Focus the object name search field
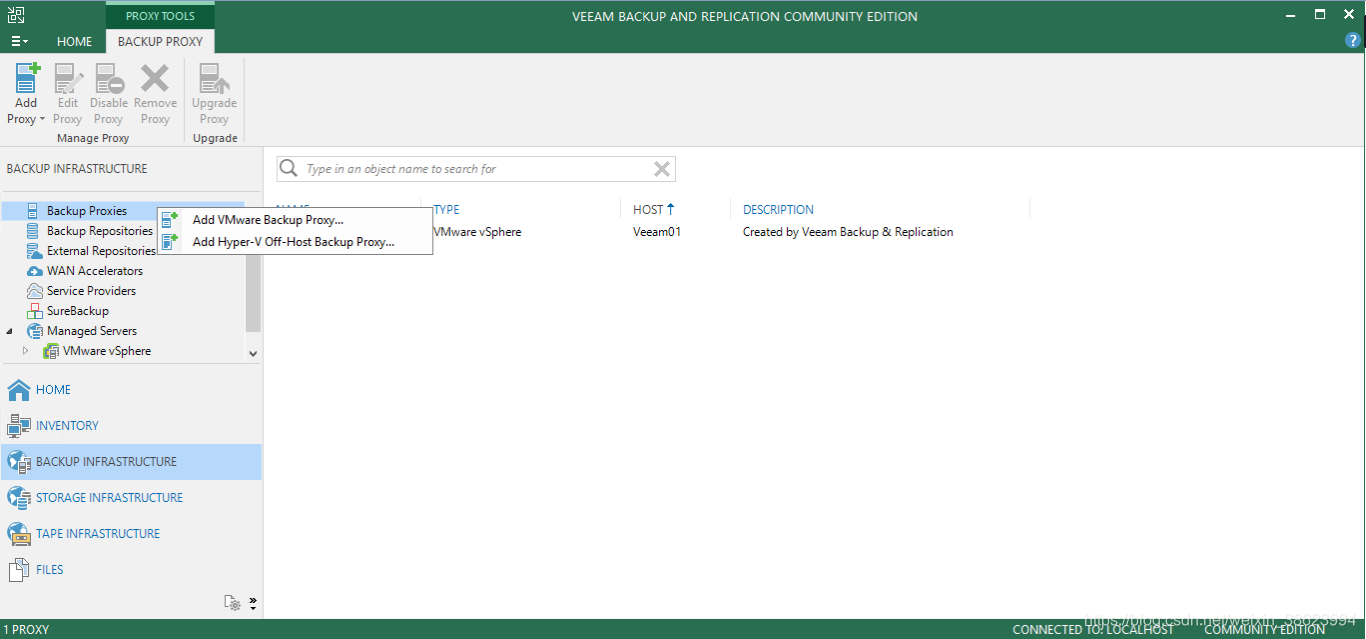This screenshot has width=1366, height=639. coord(476,169)
